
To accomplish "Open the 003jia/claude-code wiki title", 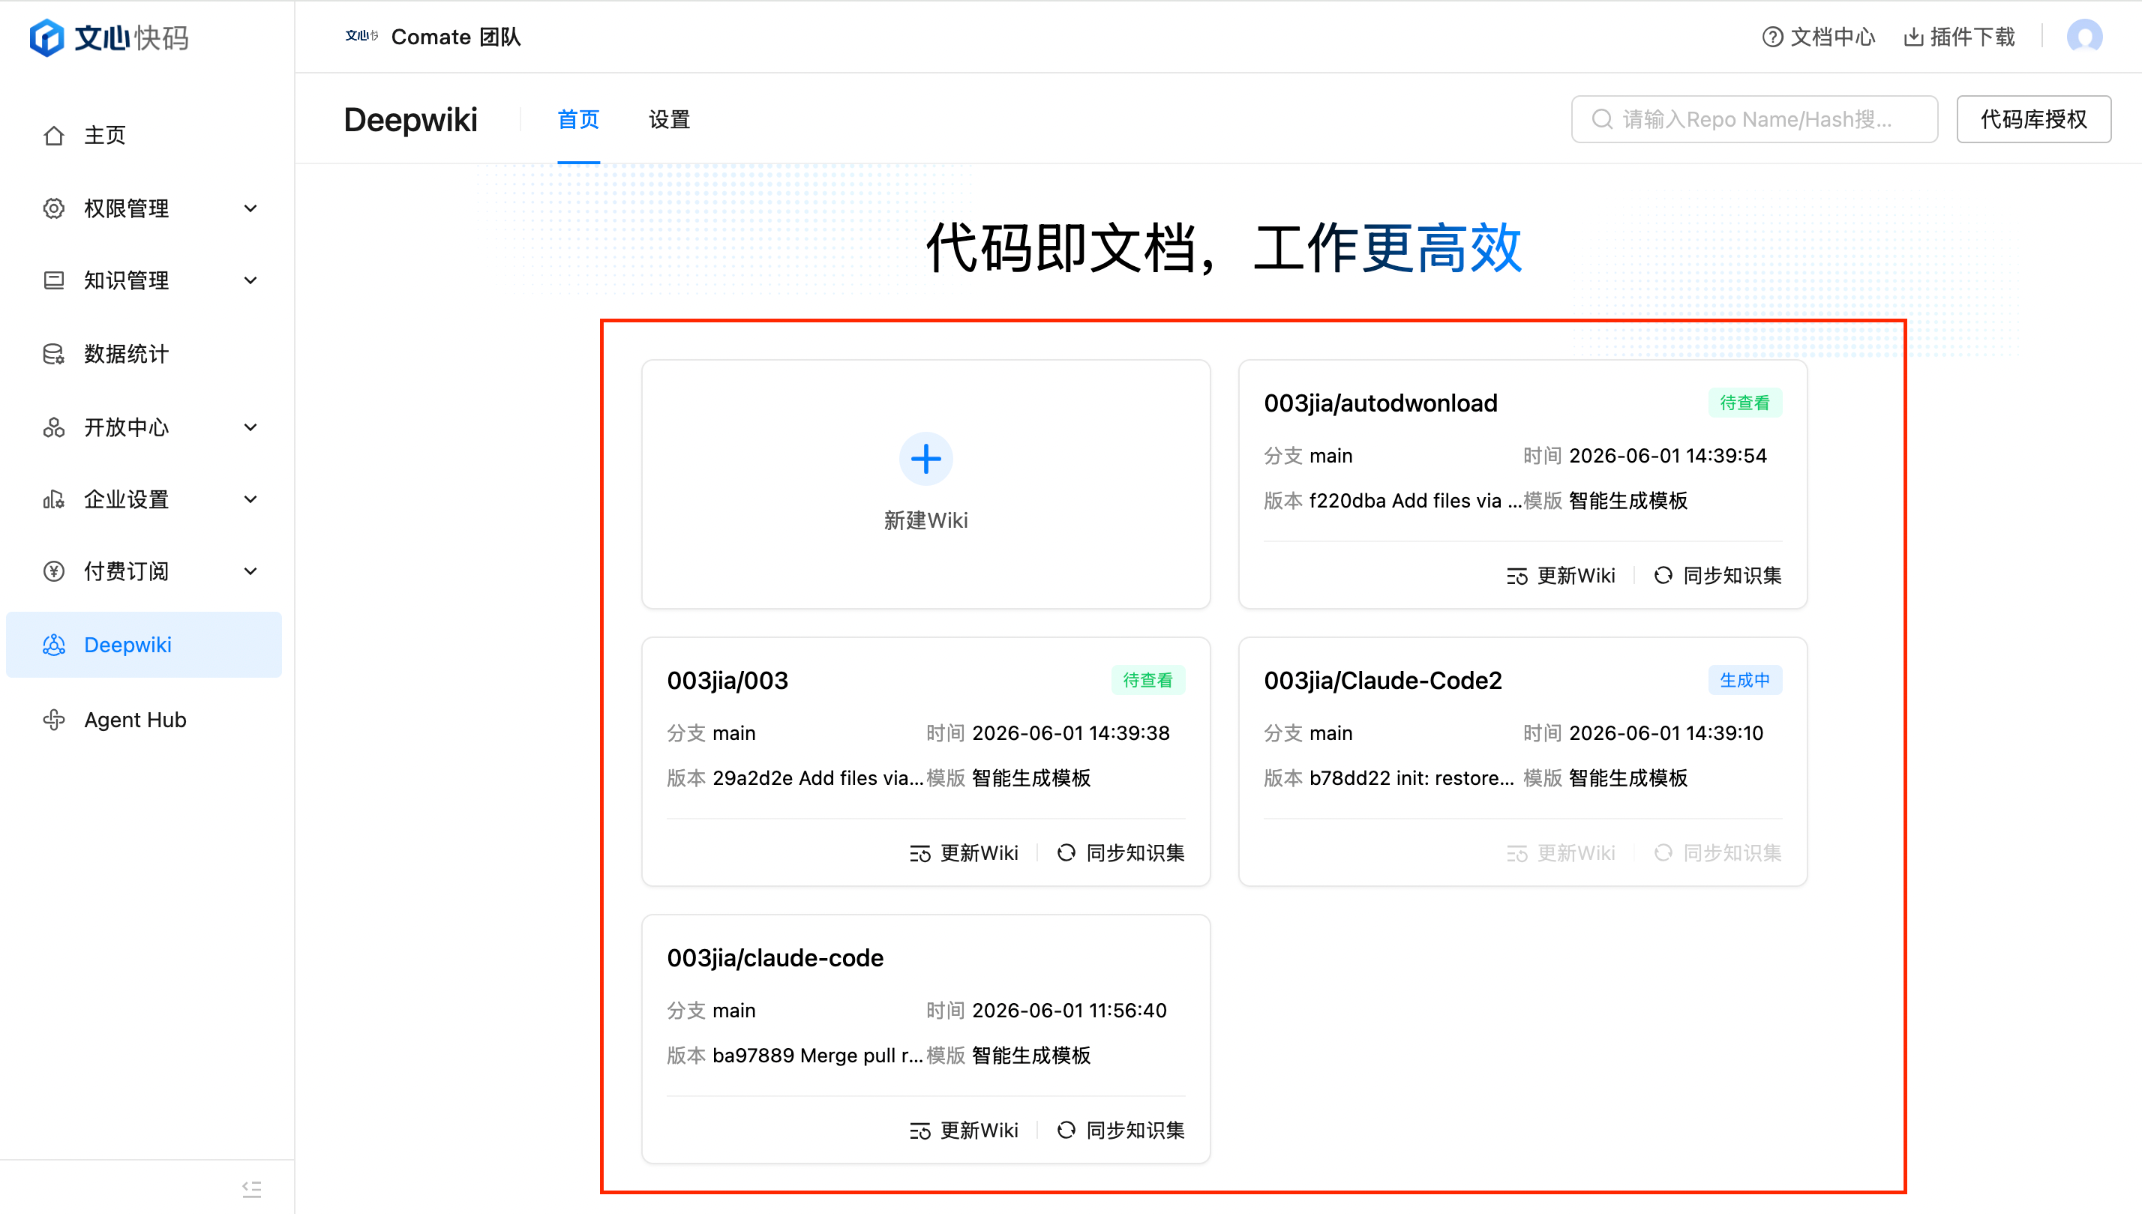I will (x=775, y=958).
